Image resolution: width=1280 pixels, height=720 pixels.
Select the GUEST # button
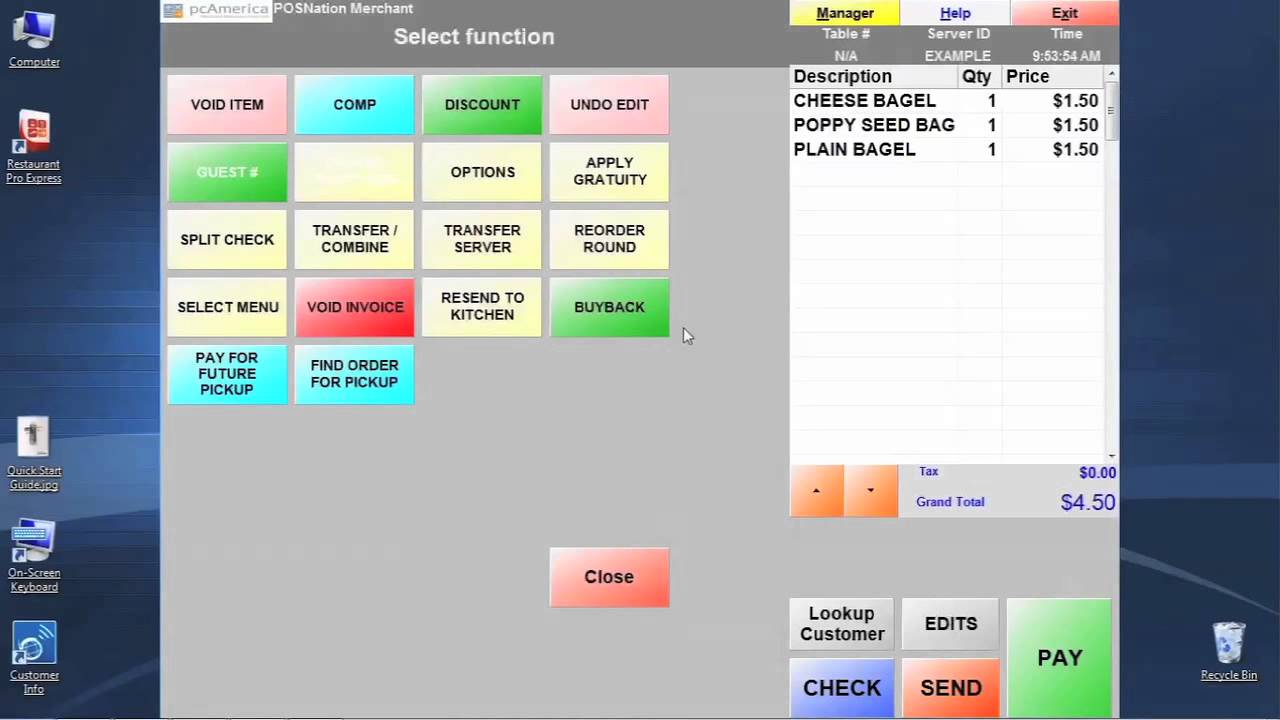point(227,172)
